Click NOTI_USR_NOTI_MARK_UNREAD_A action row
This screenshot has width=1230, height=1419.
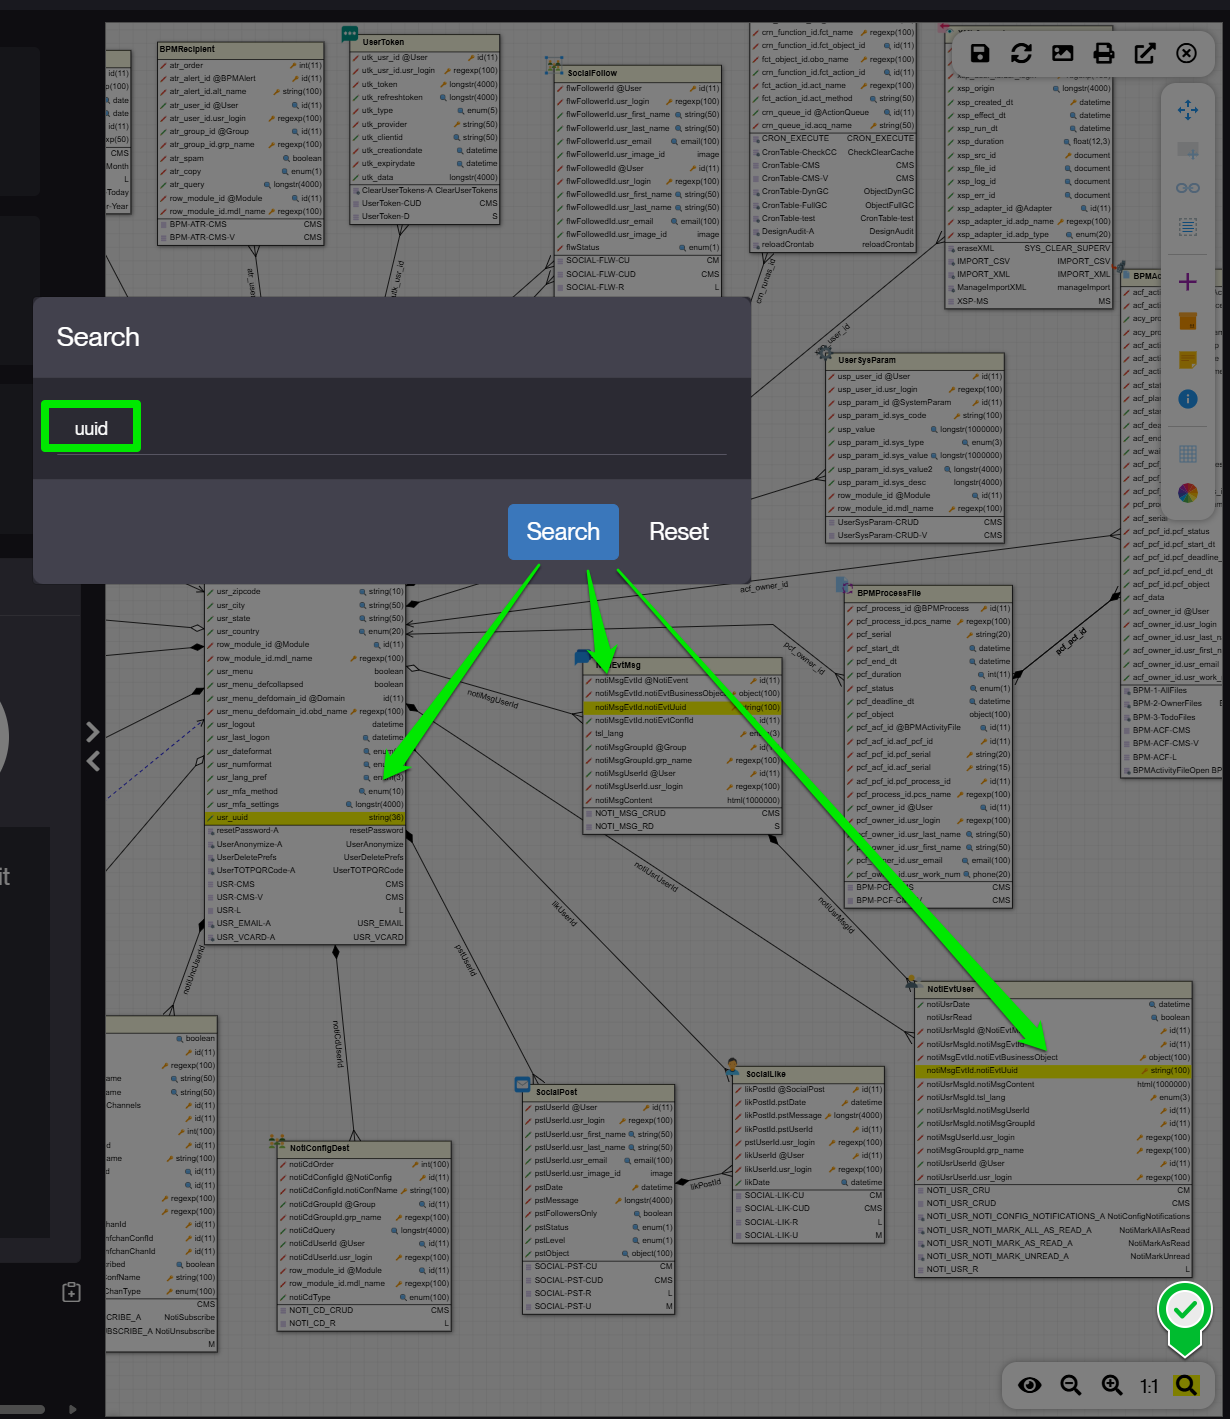tap(1054, 1256)
